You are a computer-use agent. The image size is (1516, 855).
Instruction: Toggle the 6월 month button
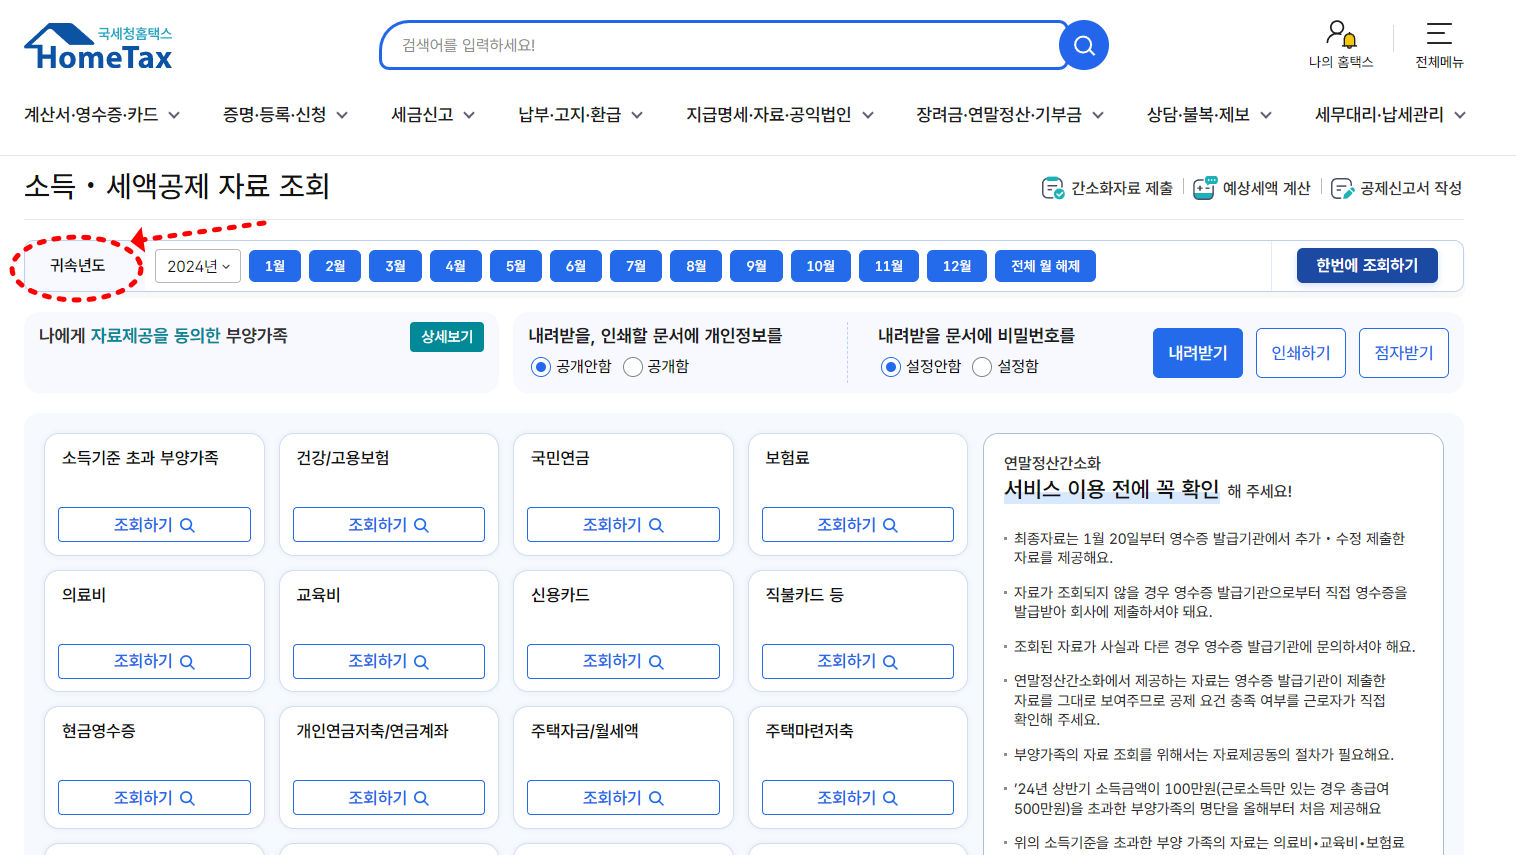pos(576,266)
